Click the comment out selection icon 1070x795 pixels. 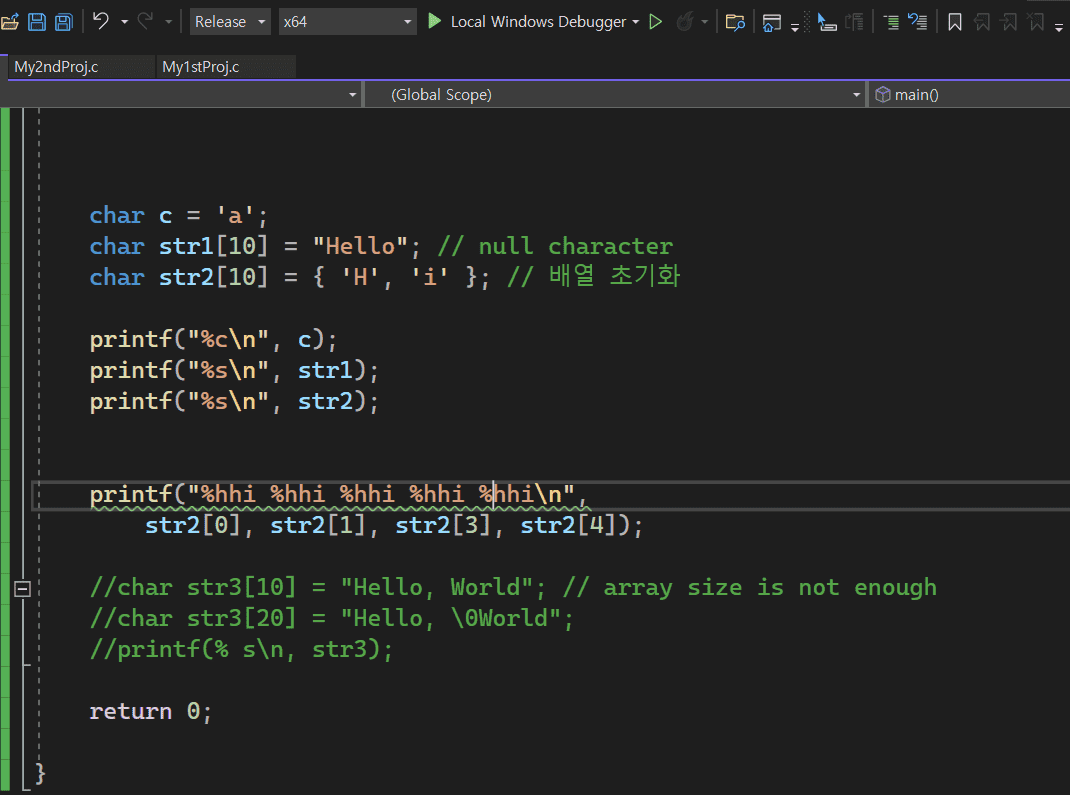pyautogui.click(x=891, y=22)
